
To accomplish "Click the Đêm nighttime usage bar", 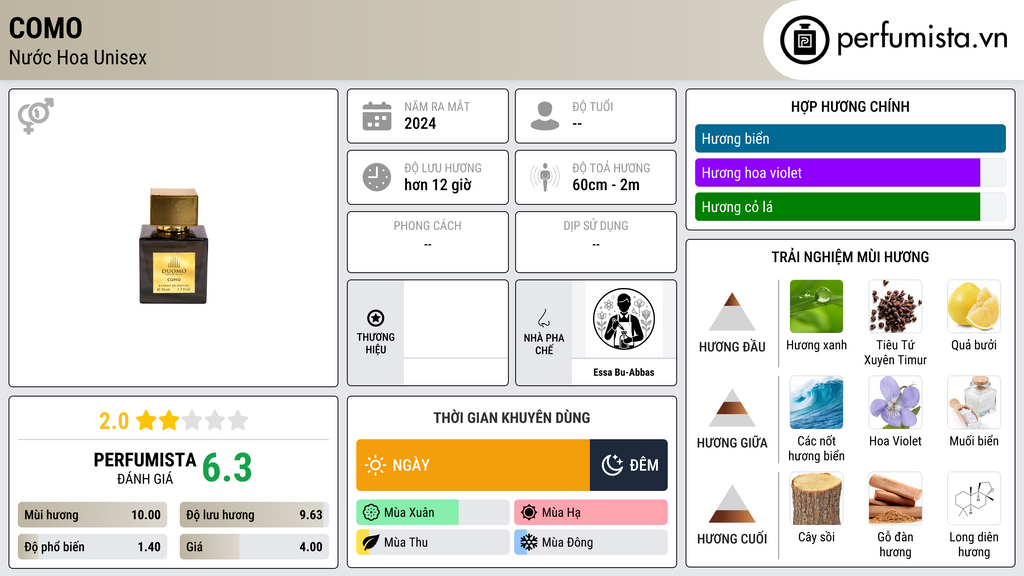I will (x=629, y=465).
